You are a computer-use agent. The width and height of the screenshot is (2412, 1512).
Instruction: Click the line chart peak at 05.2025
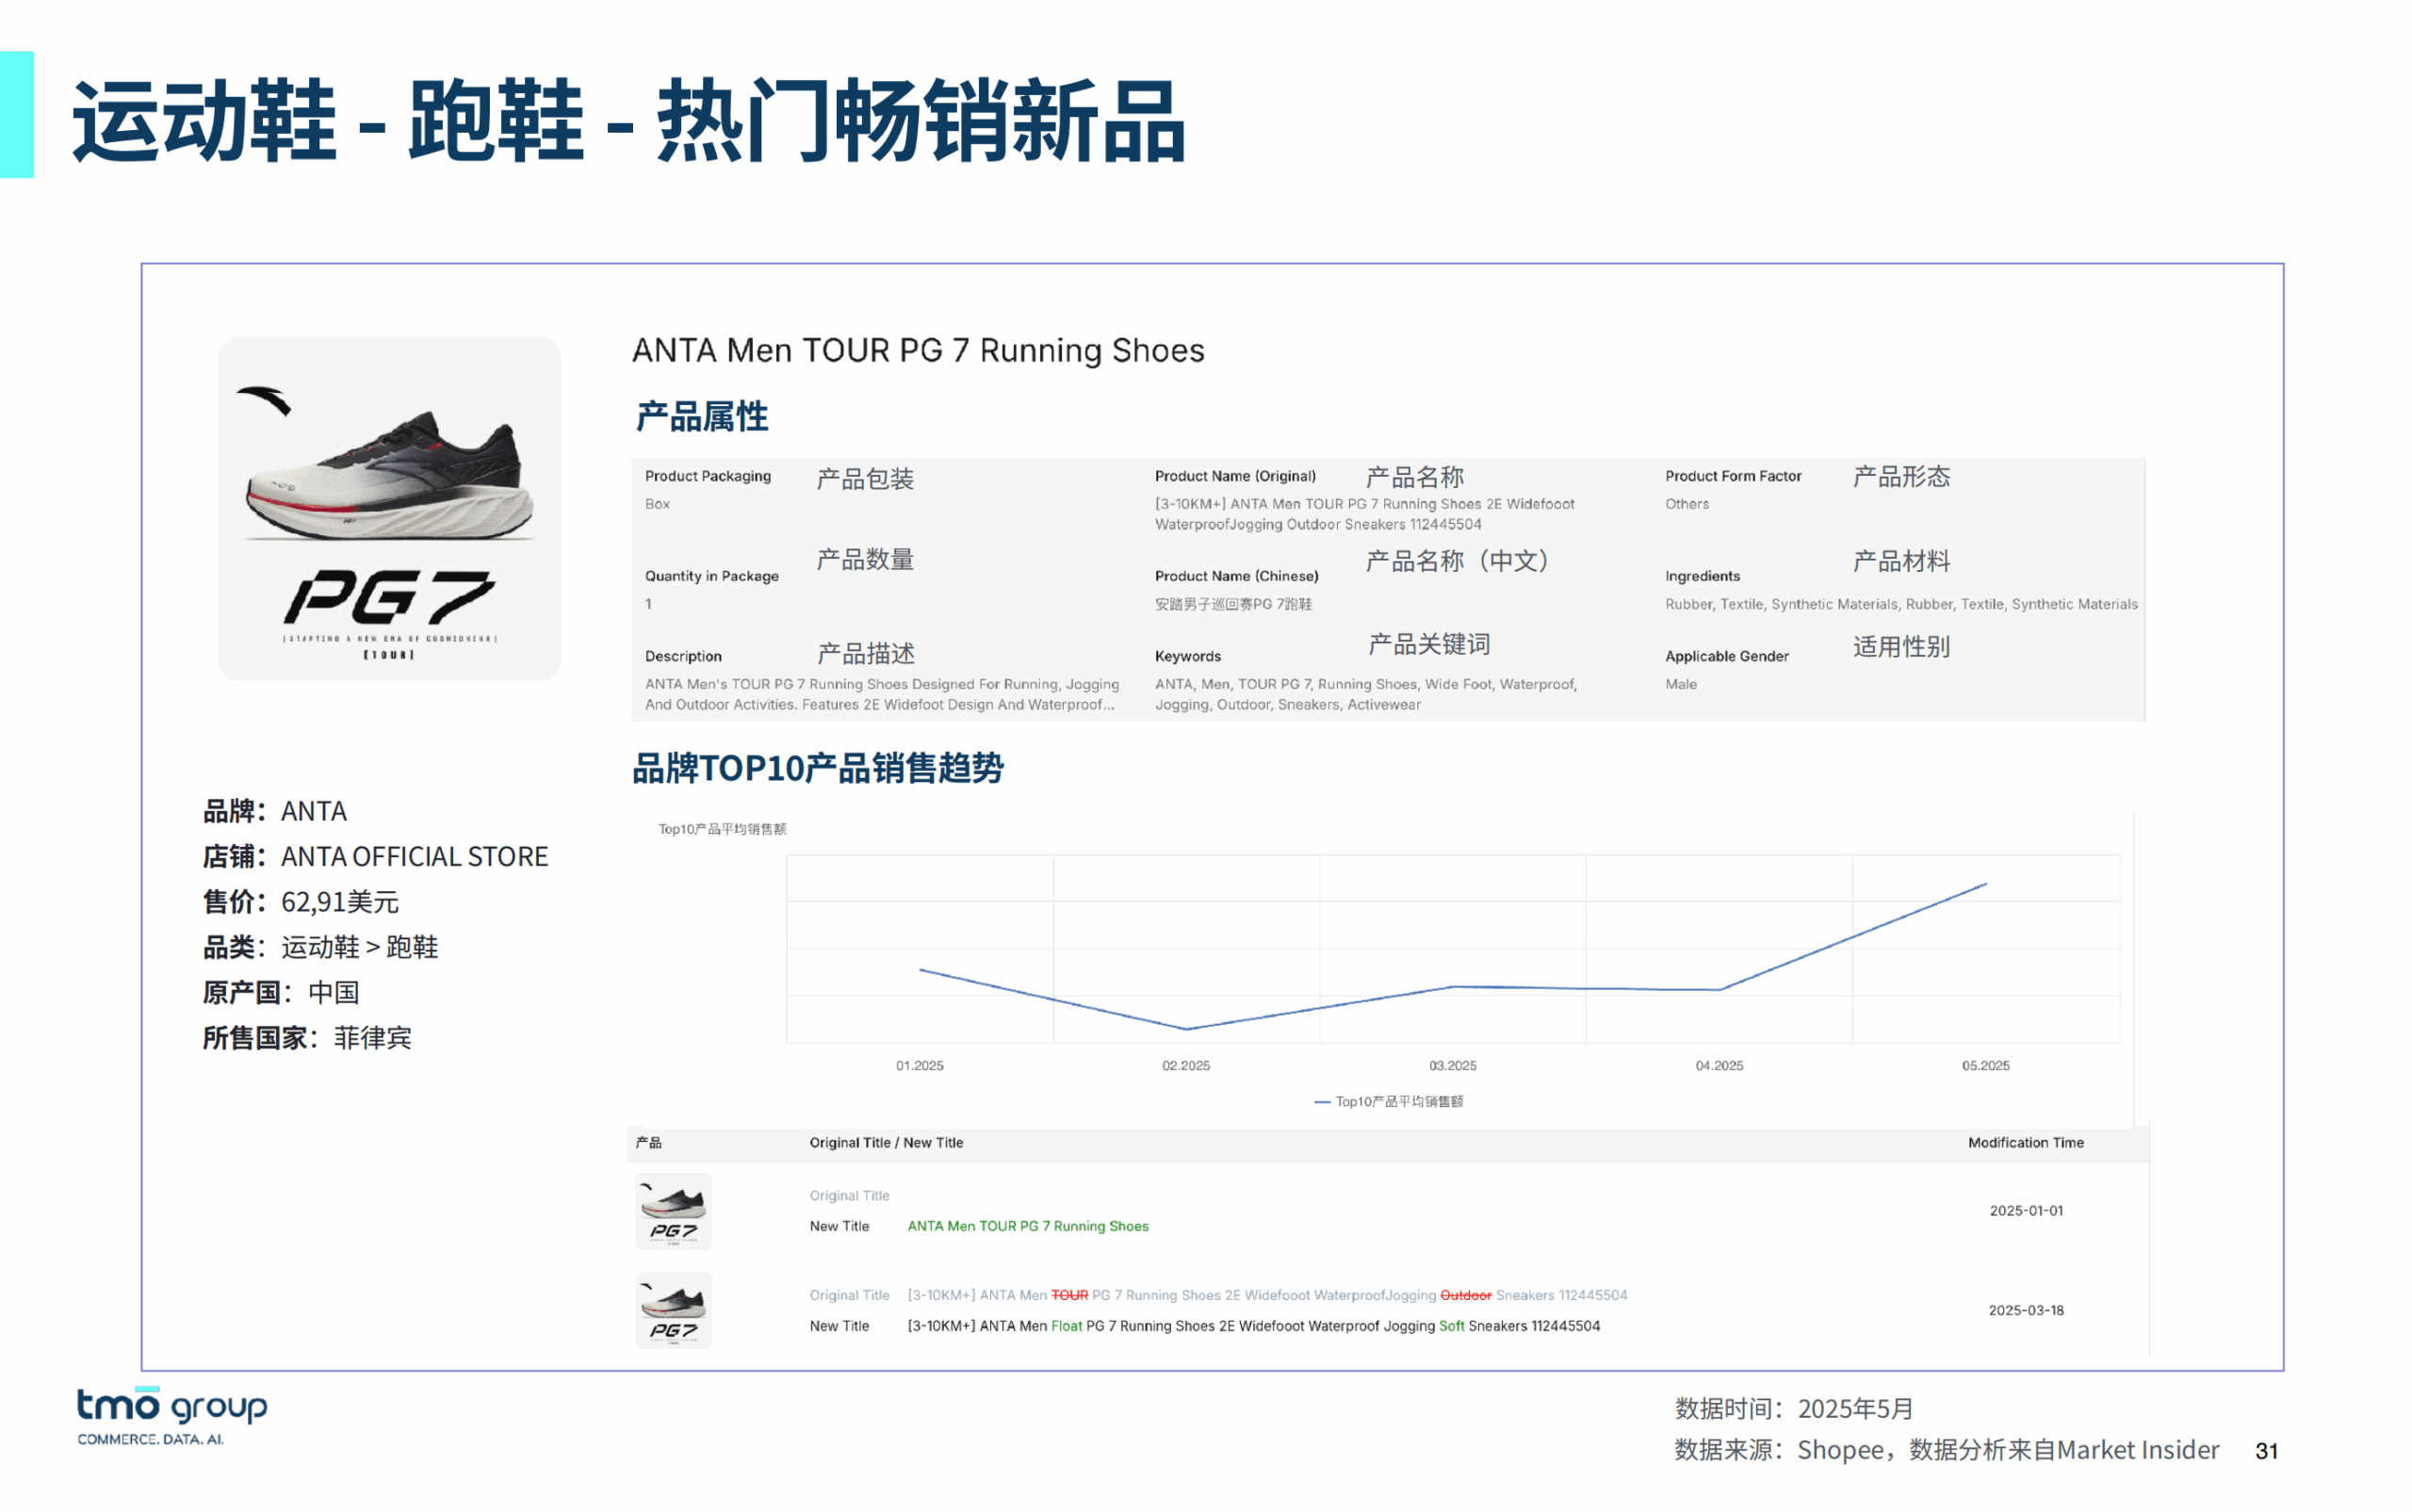coord(1985,884)
